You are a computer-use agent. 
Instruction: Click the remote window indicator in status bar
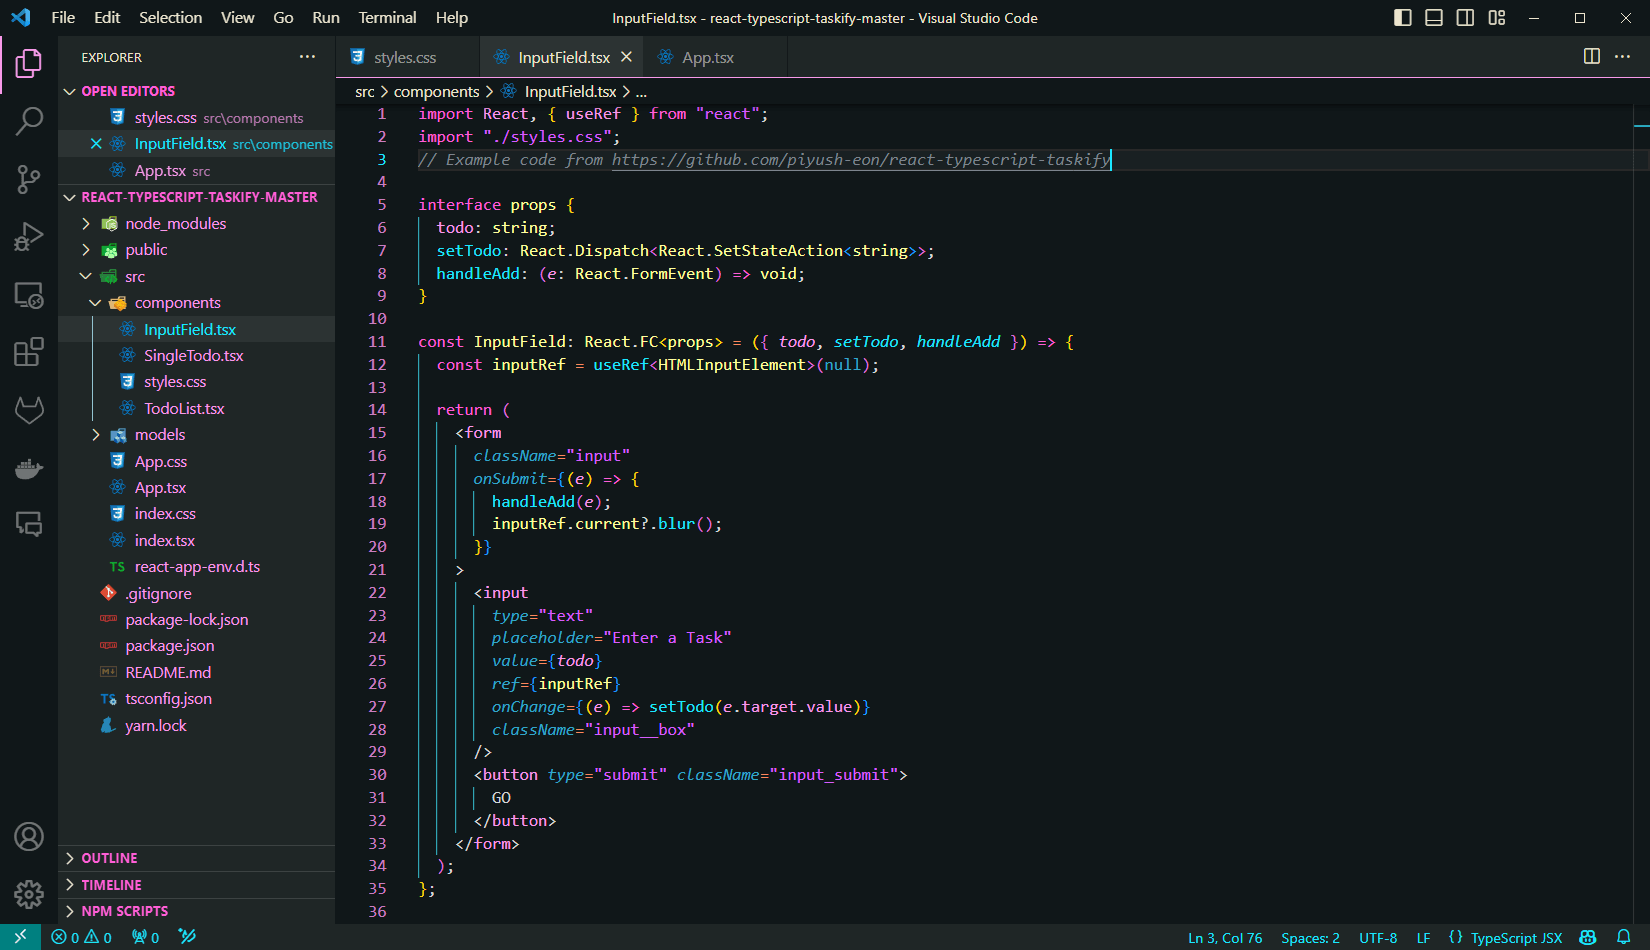tap(20, 937)
